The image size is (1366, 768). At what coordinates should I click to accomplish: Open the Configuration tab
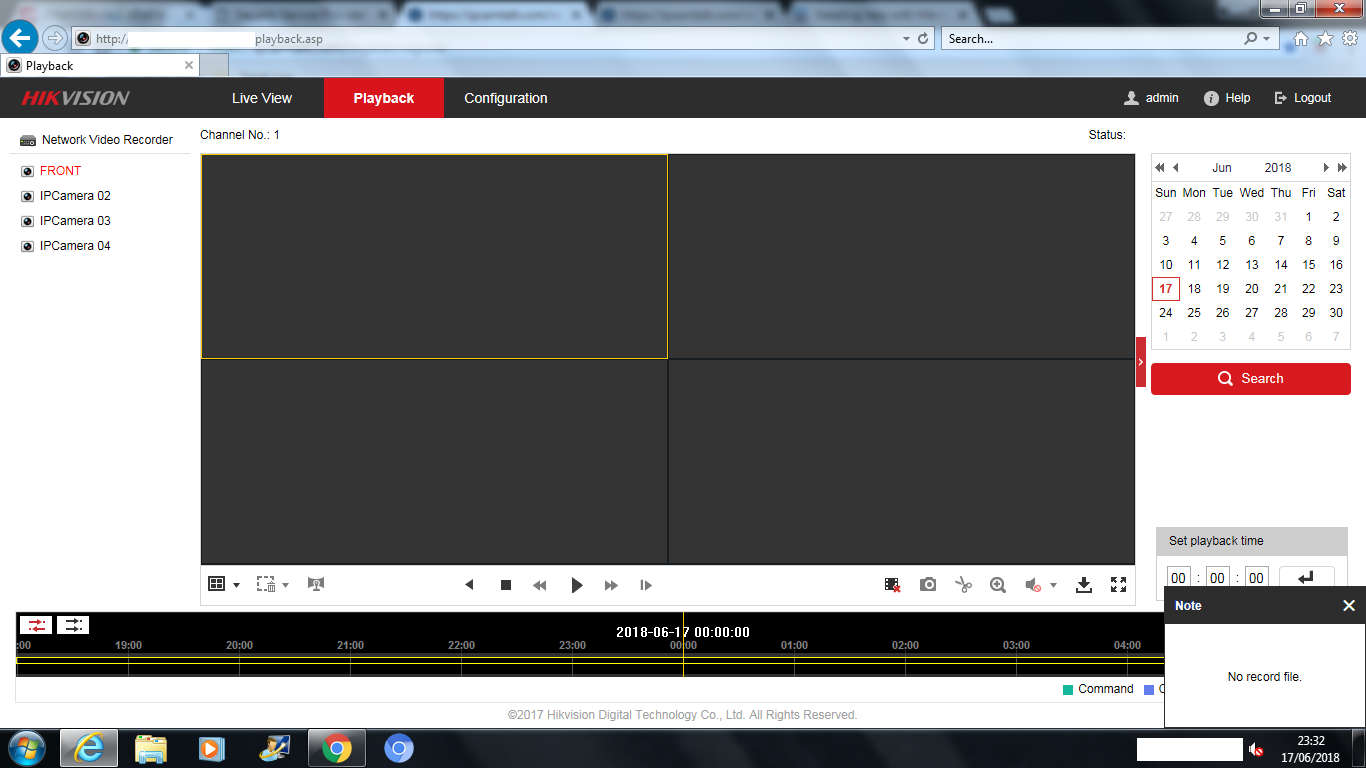point(506,98)
